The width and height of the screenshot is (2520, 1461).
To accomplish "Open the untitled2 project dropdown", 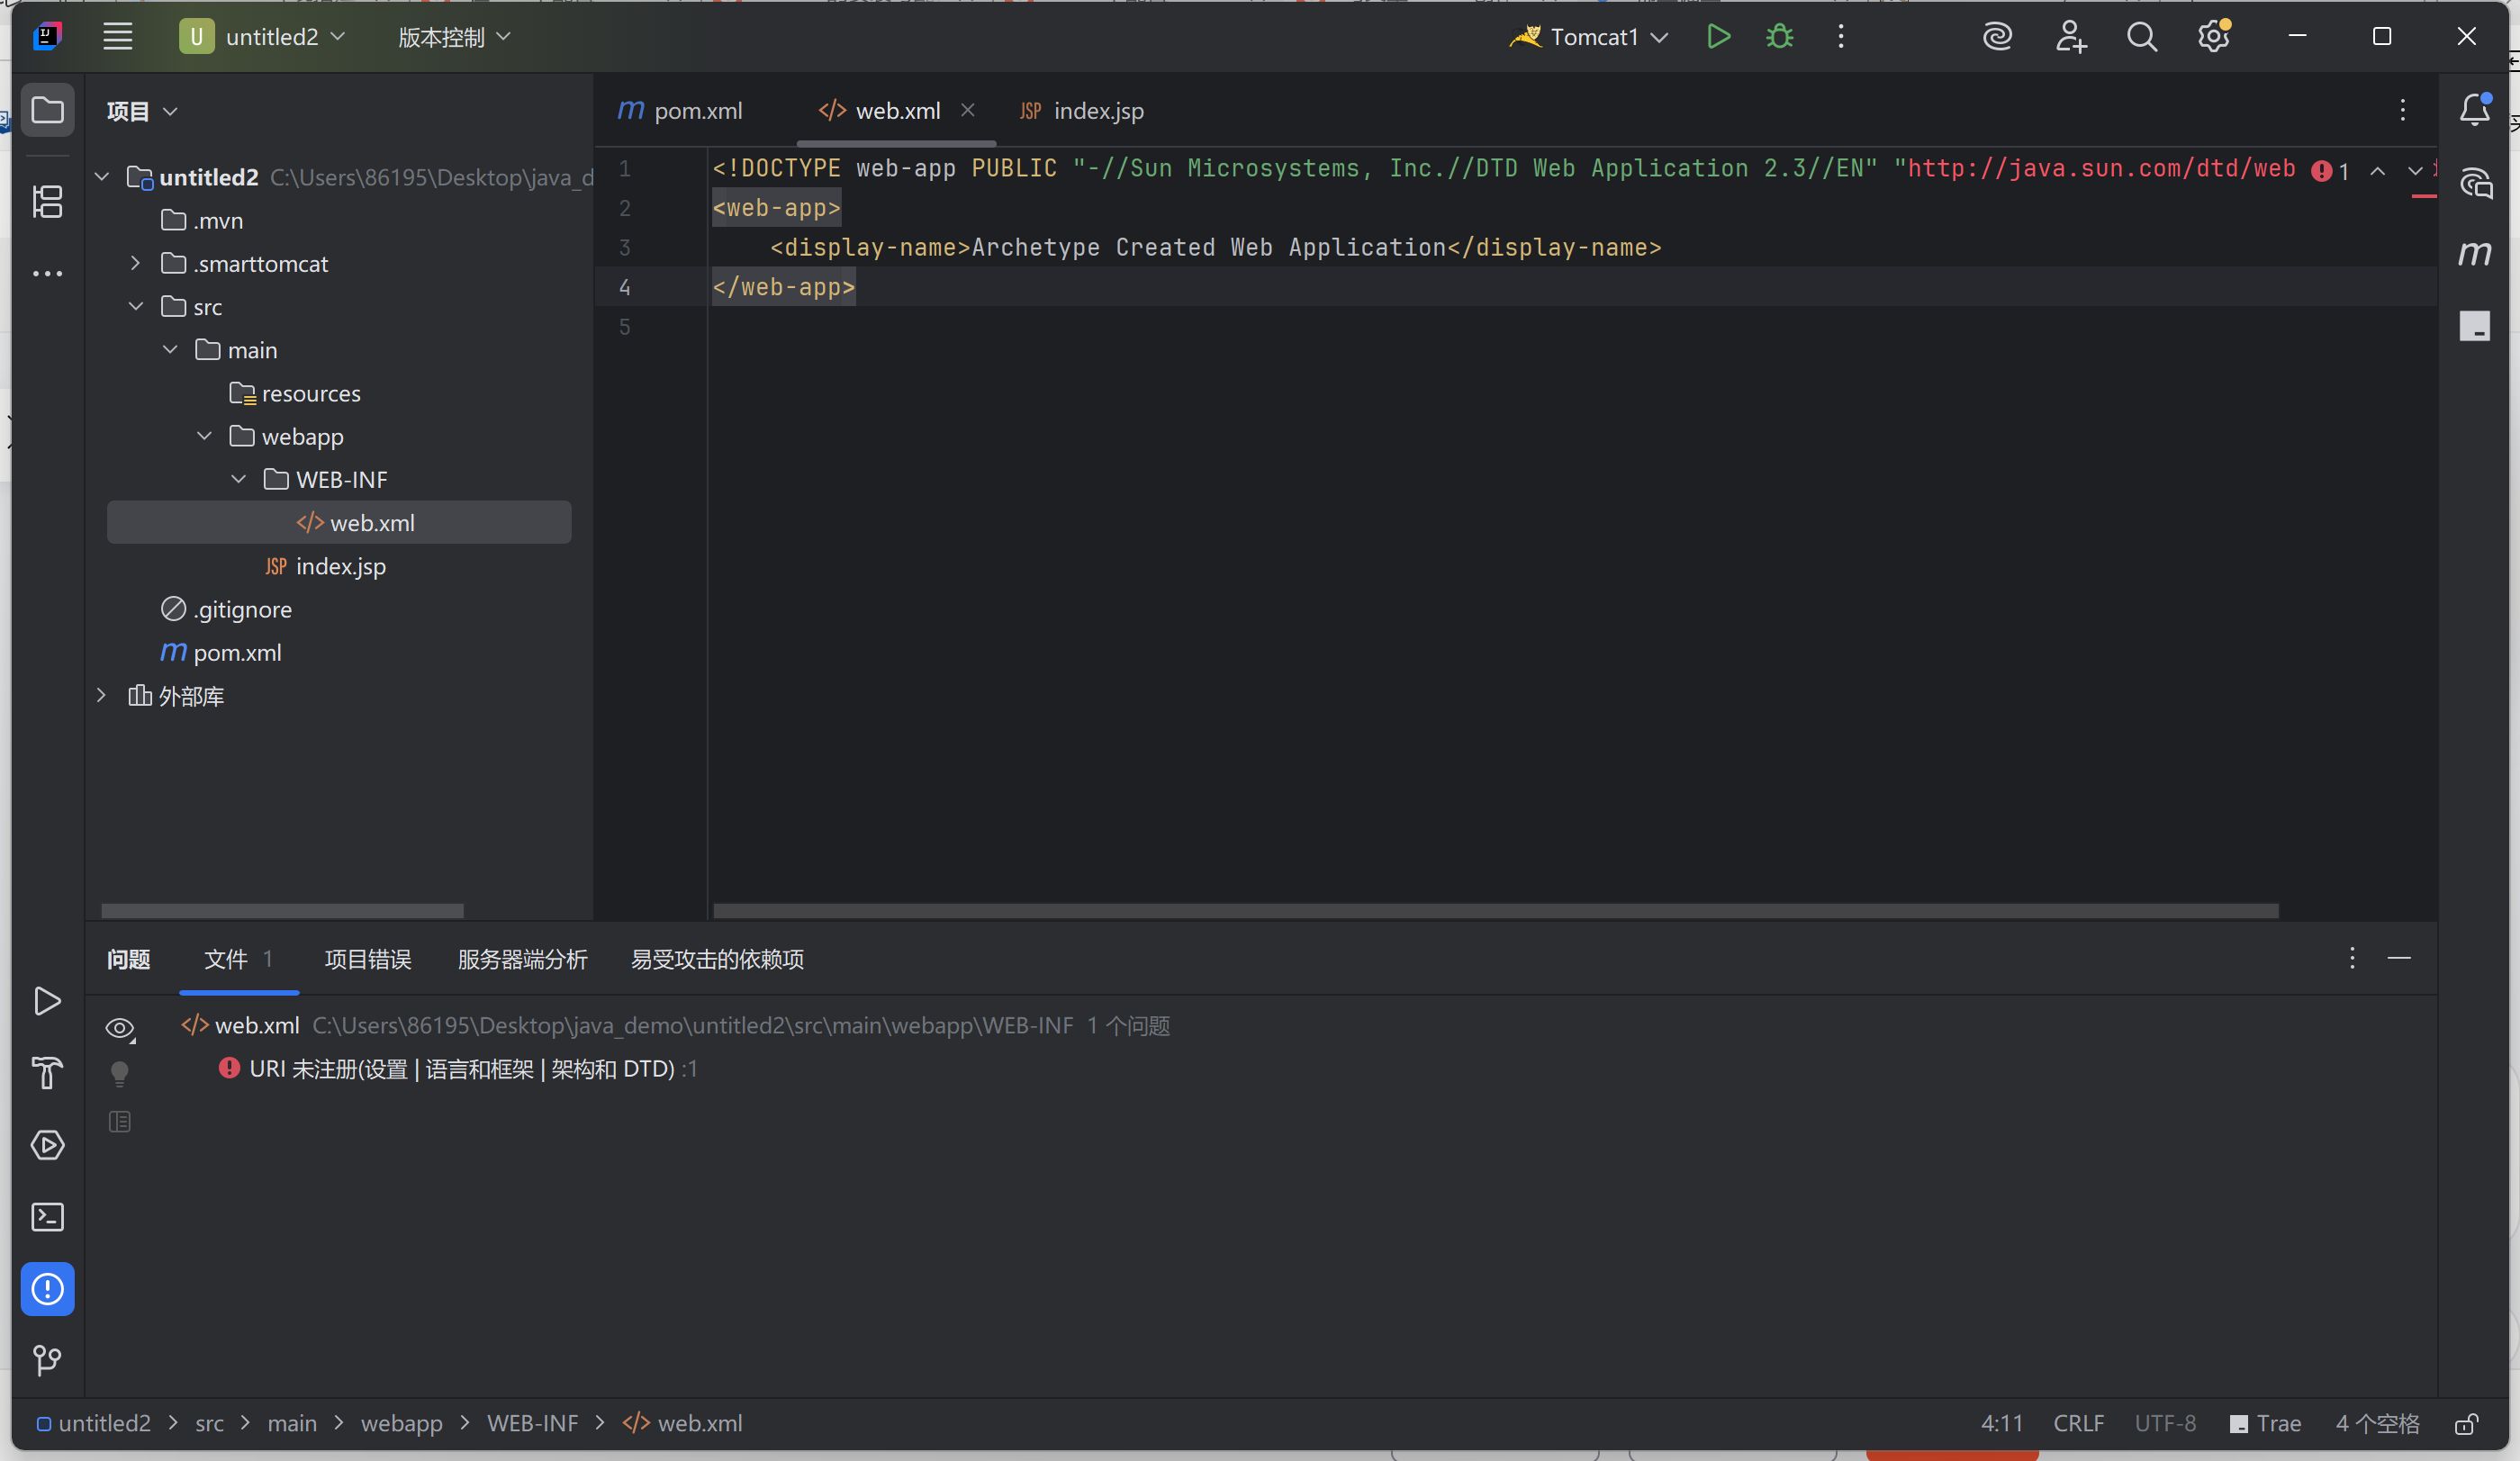I will [x=263, y=37].
